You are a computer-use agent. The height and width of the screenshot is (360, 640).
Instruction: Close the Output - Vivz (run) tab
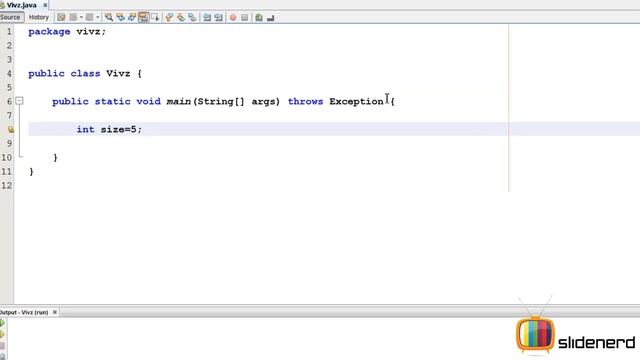click(x=55, y=312)
